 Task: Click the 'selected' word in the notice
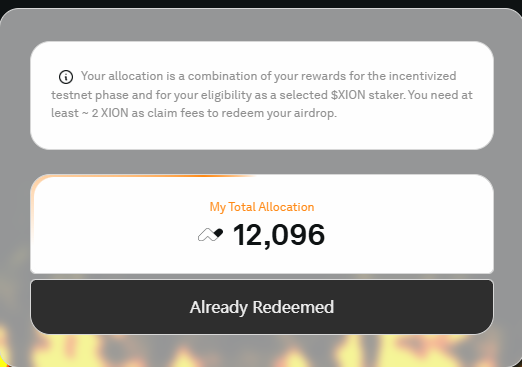[304, 95]
